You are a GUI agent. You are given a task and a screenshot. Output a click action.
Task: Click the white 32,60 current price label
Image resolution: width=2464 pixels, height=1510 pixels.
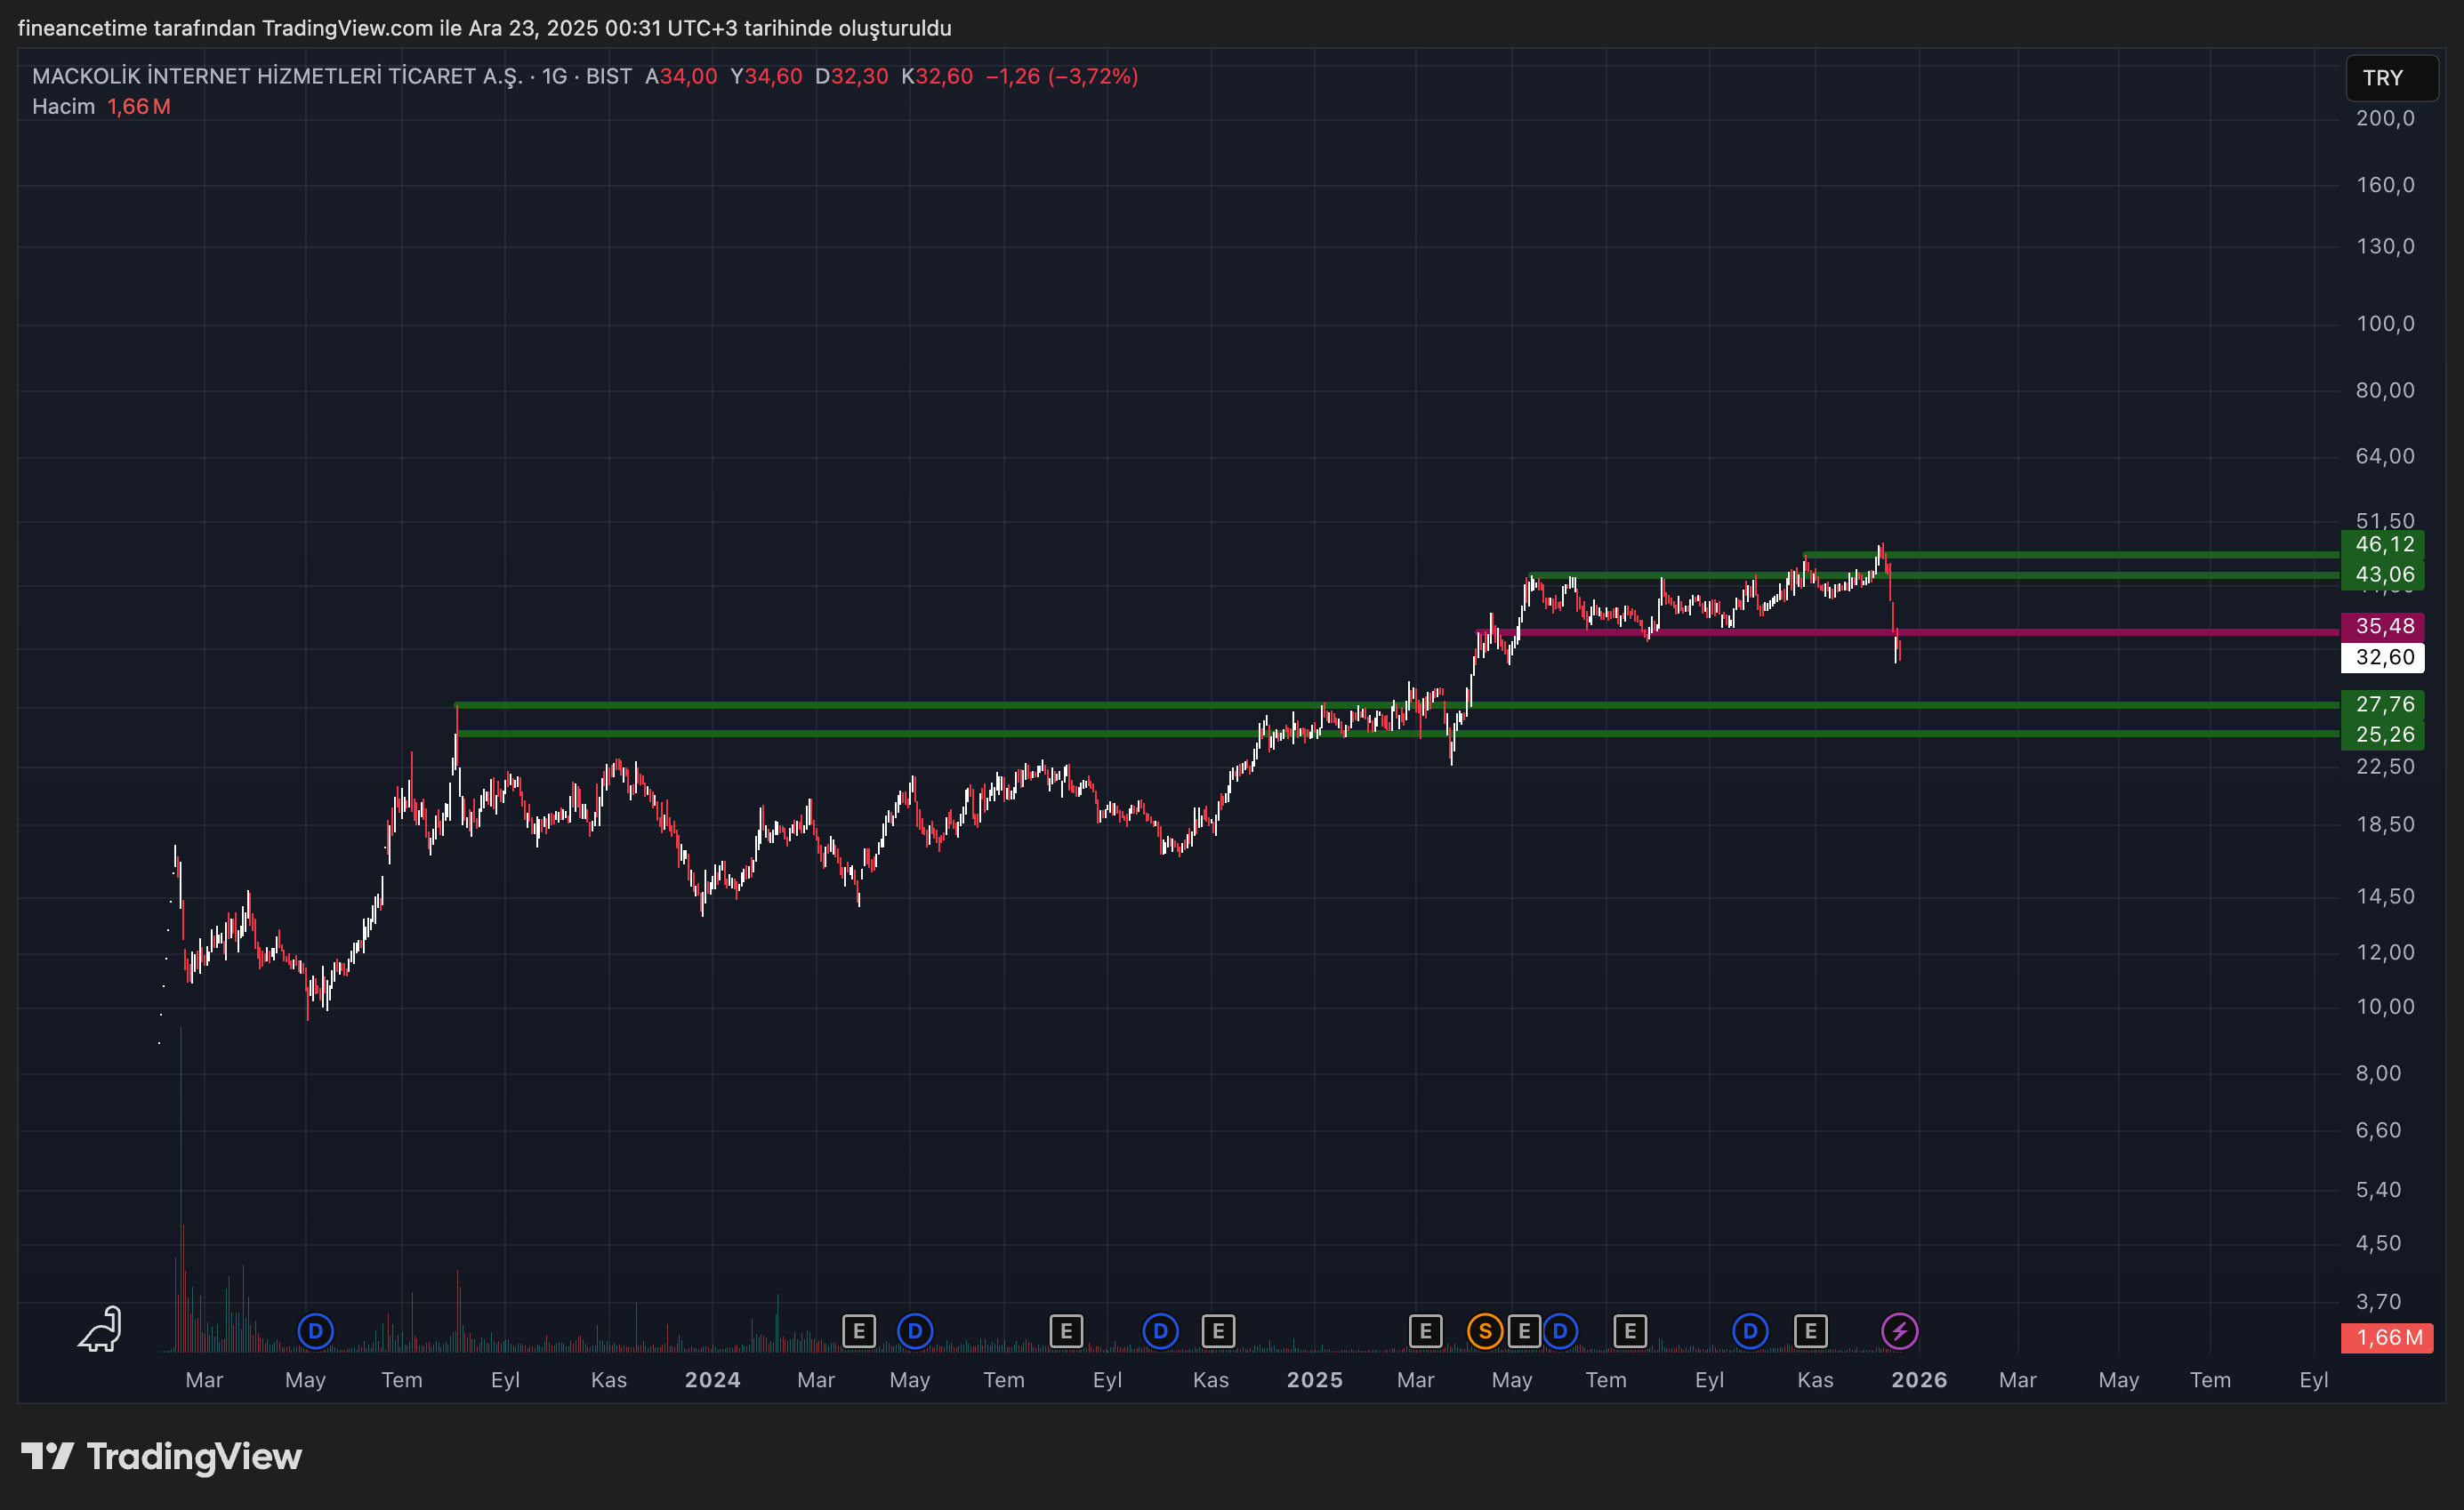coord(2384,657)
